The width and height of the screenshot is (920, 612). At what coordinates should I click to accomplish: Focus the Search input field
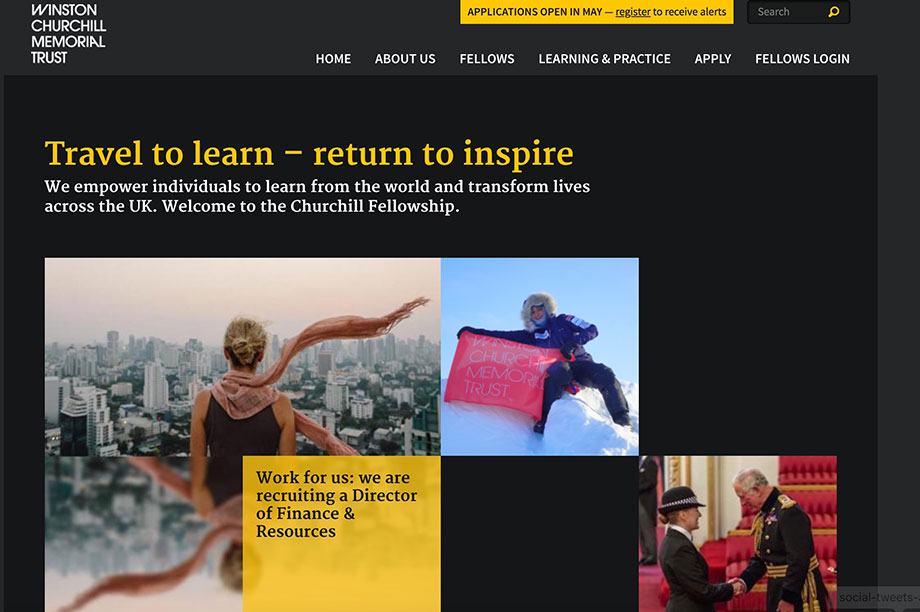(x=790, y=12)
